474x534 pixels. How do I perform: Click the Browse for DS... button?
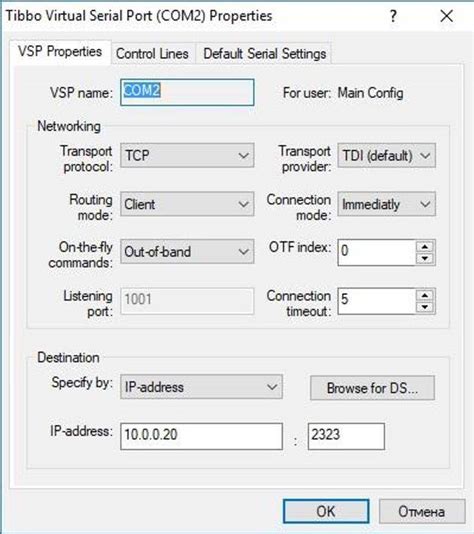pos(372,388)
